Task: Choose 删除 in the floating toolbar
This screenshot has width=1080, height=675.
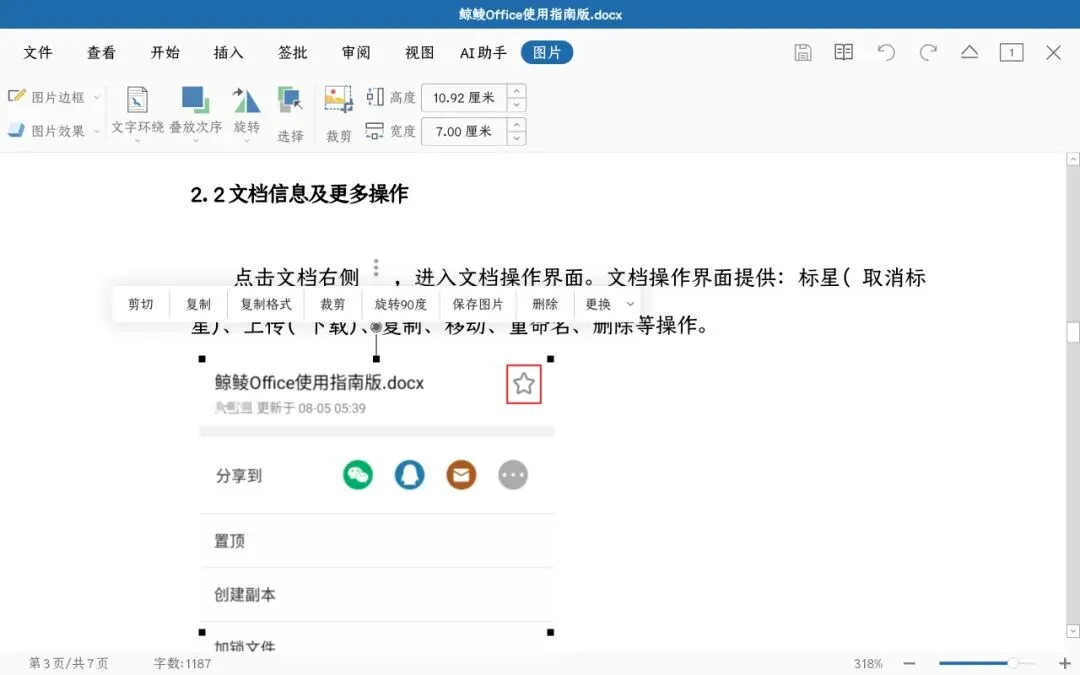Action: click(x=545, y=304)
